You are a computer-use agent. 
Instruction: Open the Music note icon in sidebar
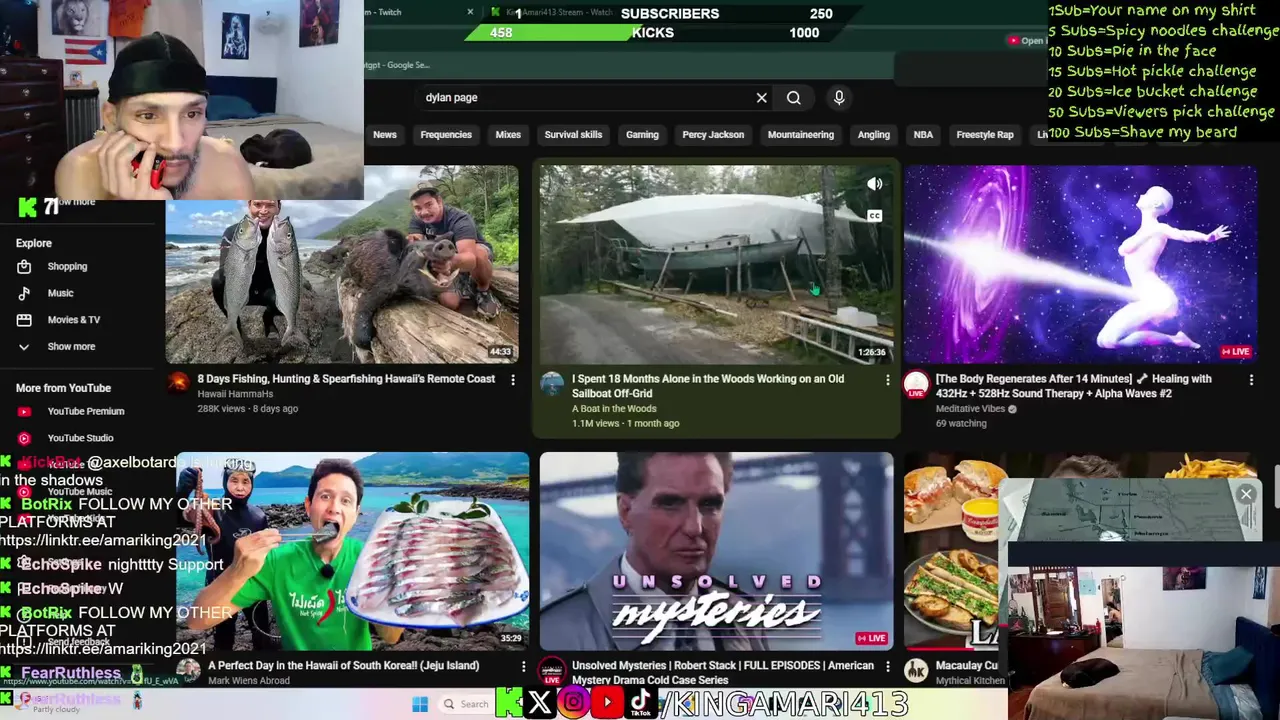coord(24,293)
